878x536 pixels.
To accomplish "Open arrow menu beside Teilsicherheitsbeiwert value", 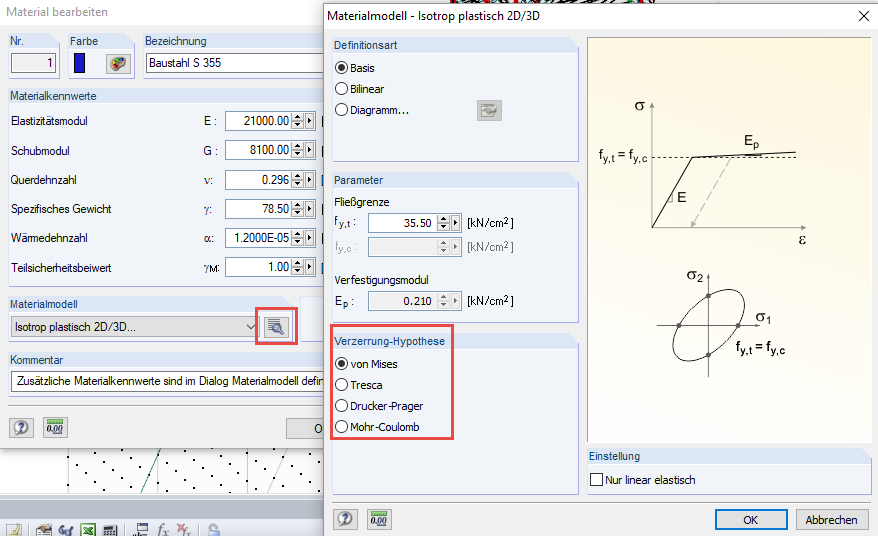I will [x=309, y=267].
